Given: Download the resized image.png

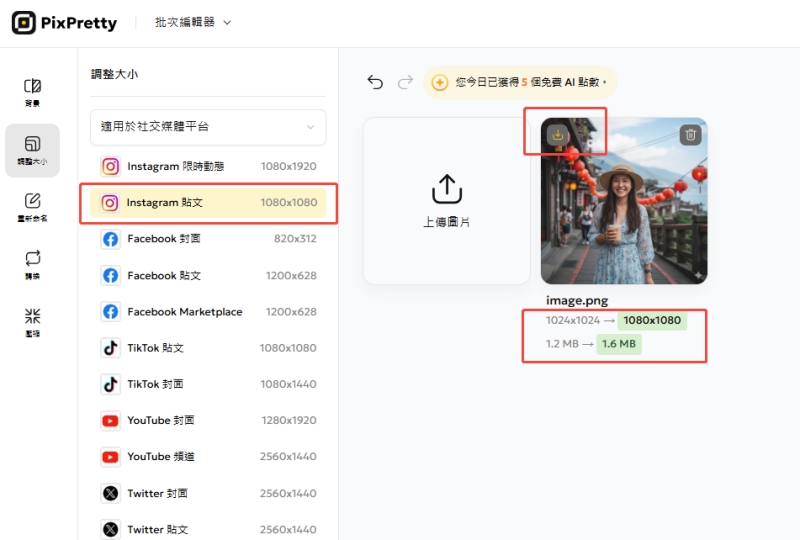Looking at the screenshot, I should (x=559, y=135).
